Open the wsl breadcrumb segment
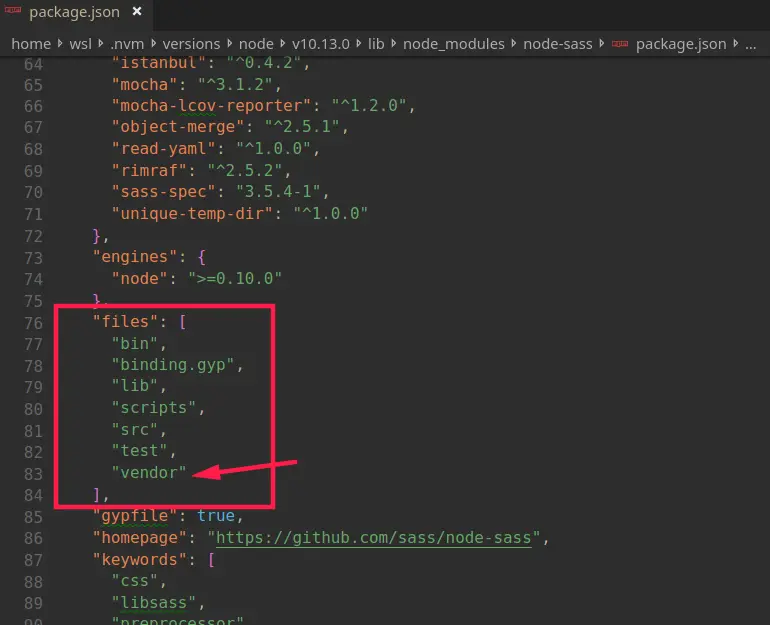The image size is (770, 625). (x=81, y=44)
